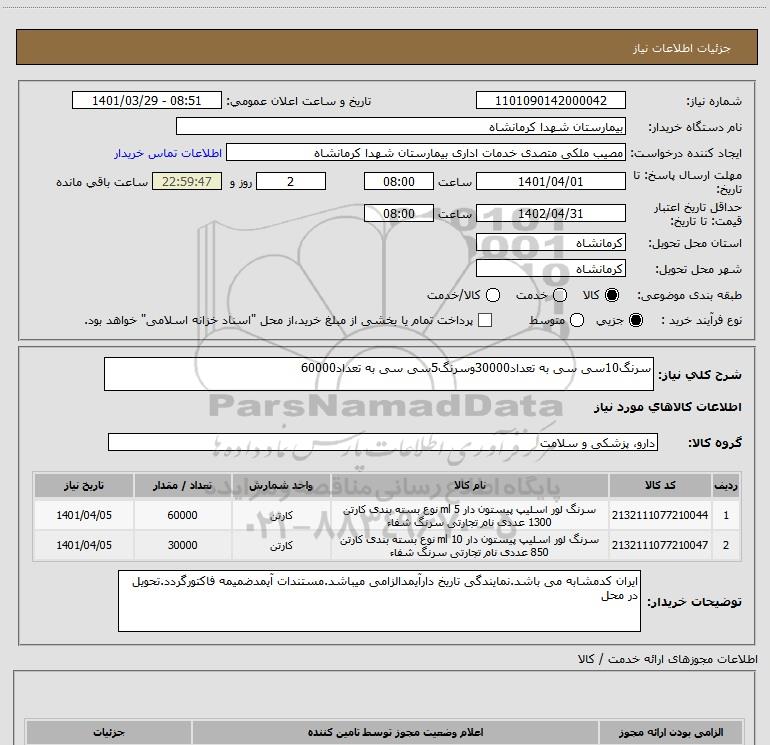Click the اعلام وضعیت مجوز توسط تامین کننده header
770x745 pixels.
[395, 732]
